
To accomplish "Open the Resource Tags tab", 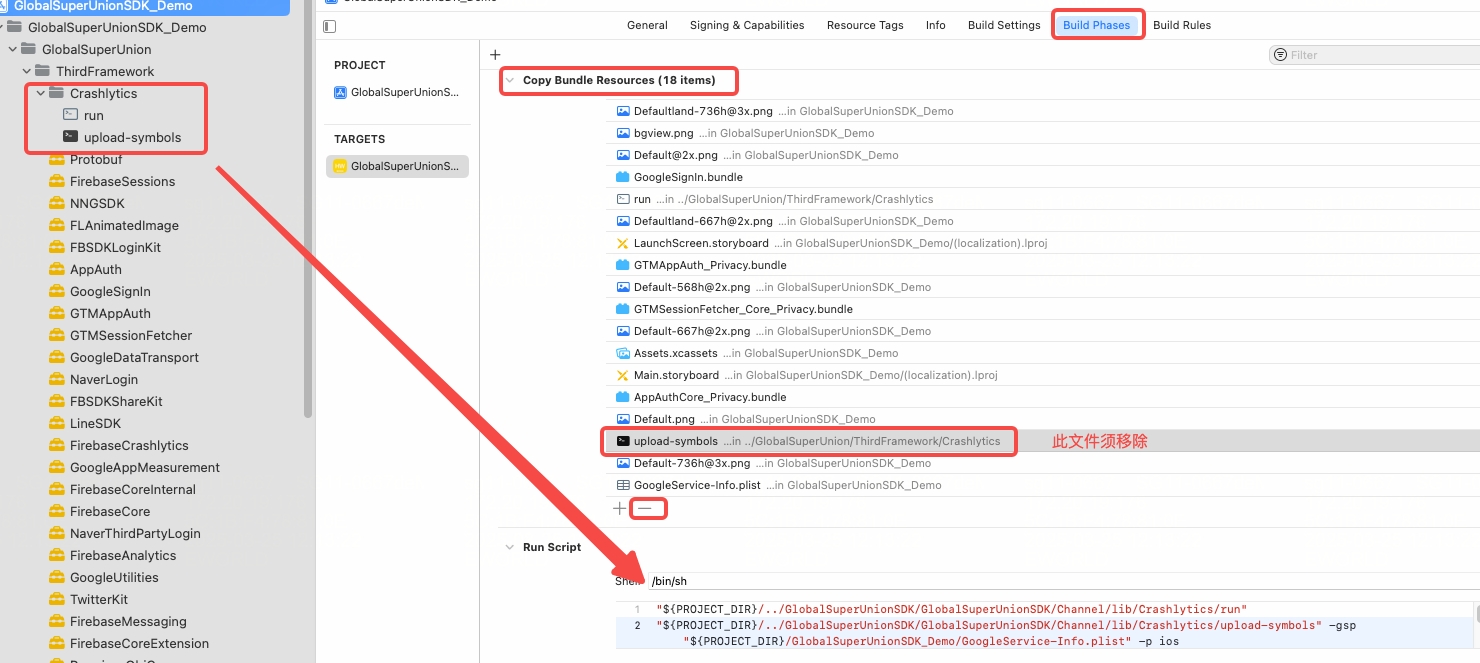I will point(865,25).
